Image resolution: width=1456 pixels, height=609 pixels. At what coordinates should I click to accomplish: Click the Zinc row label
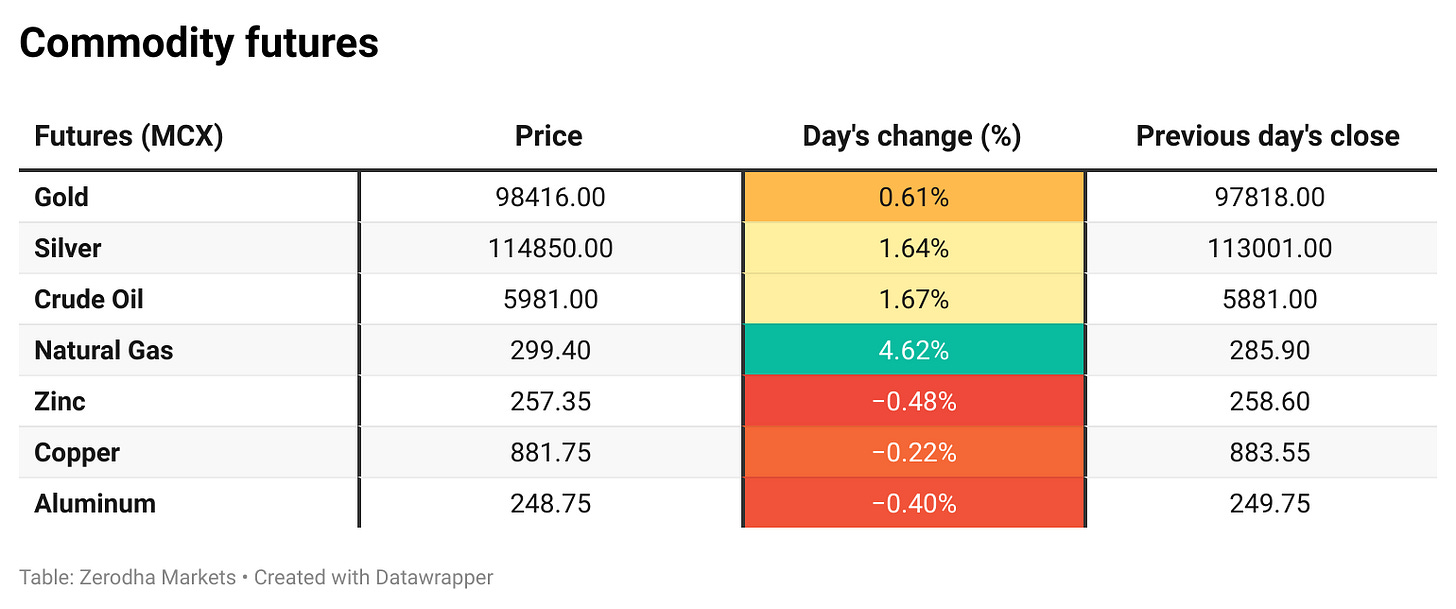click(60, 401)
